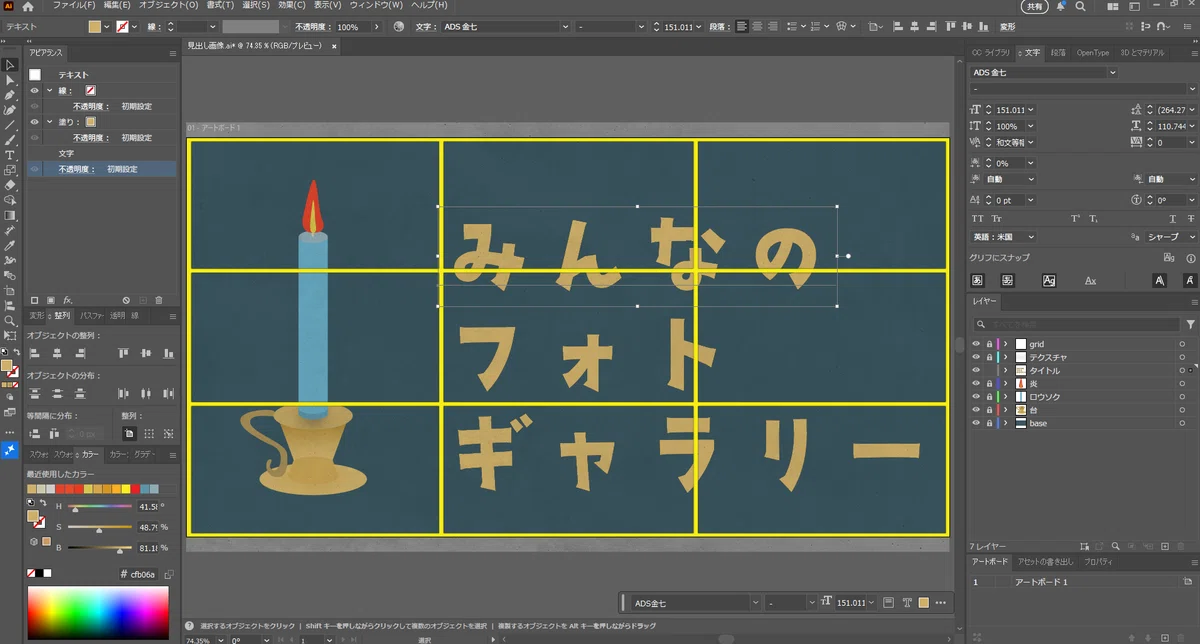Align text left in control bar
Viewport: 1200px width, 644px height.
[741, 27]
